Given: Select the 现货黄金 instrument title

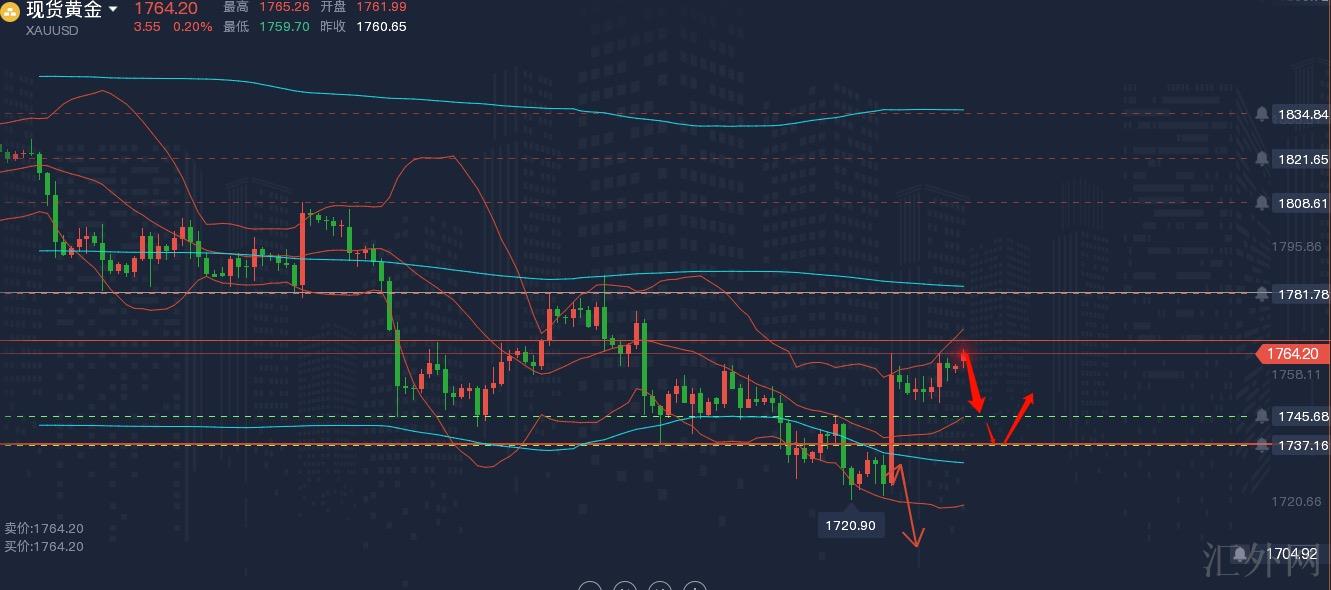Looking at the screenshot, I should (x=64, y=10).
